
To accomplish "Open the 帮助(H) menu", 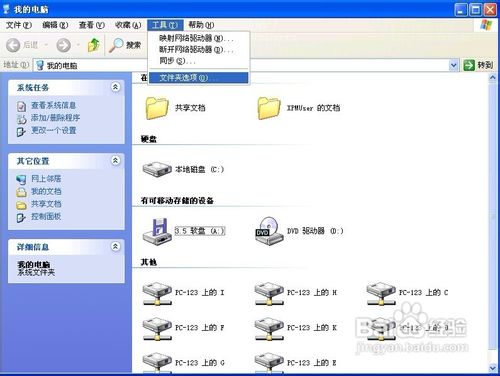I will [201, 25].
